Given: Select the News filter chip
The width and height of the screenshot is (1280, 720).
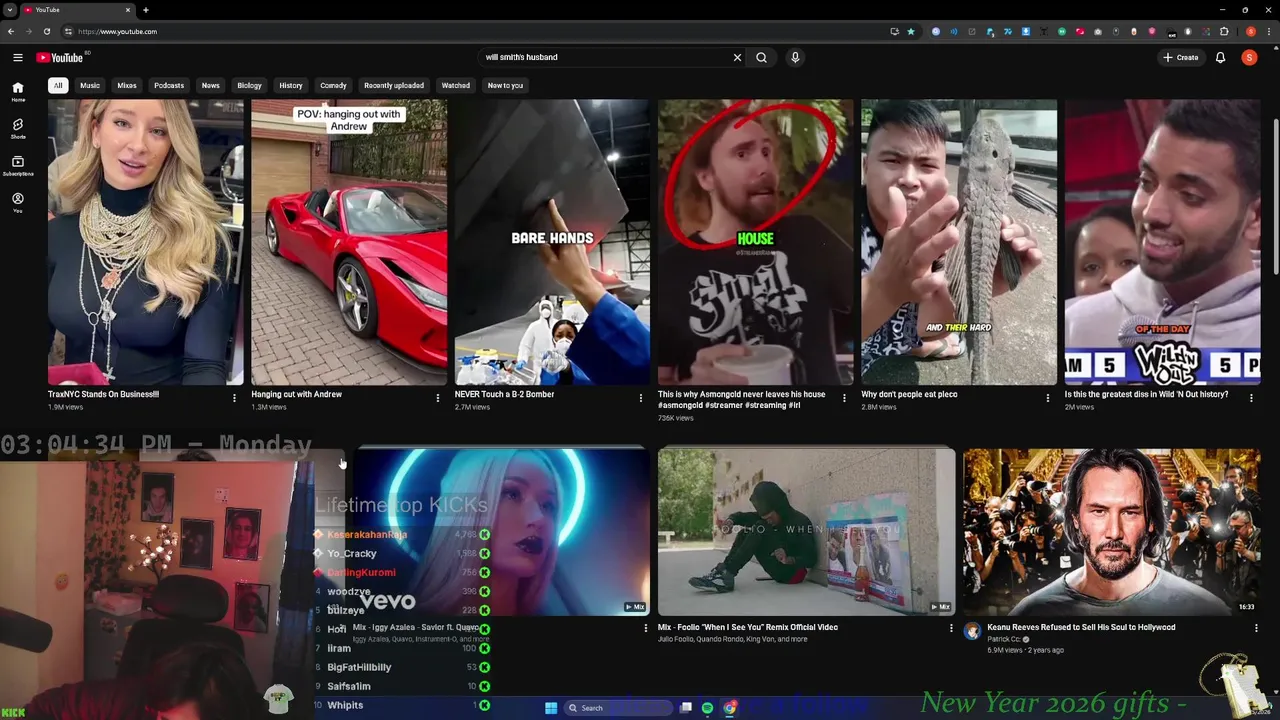Looking at the screenshot, I should (x=210, y=85).
